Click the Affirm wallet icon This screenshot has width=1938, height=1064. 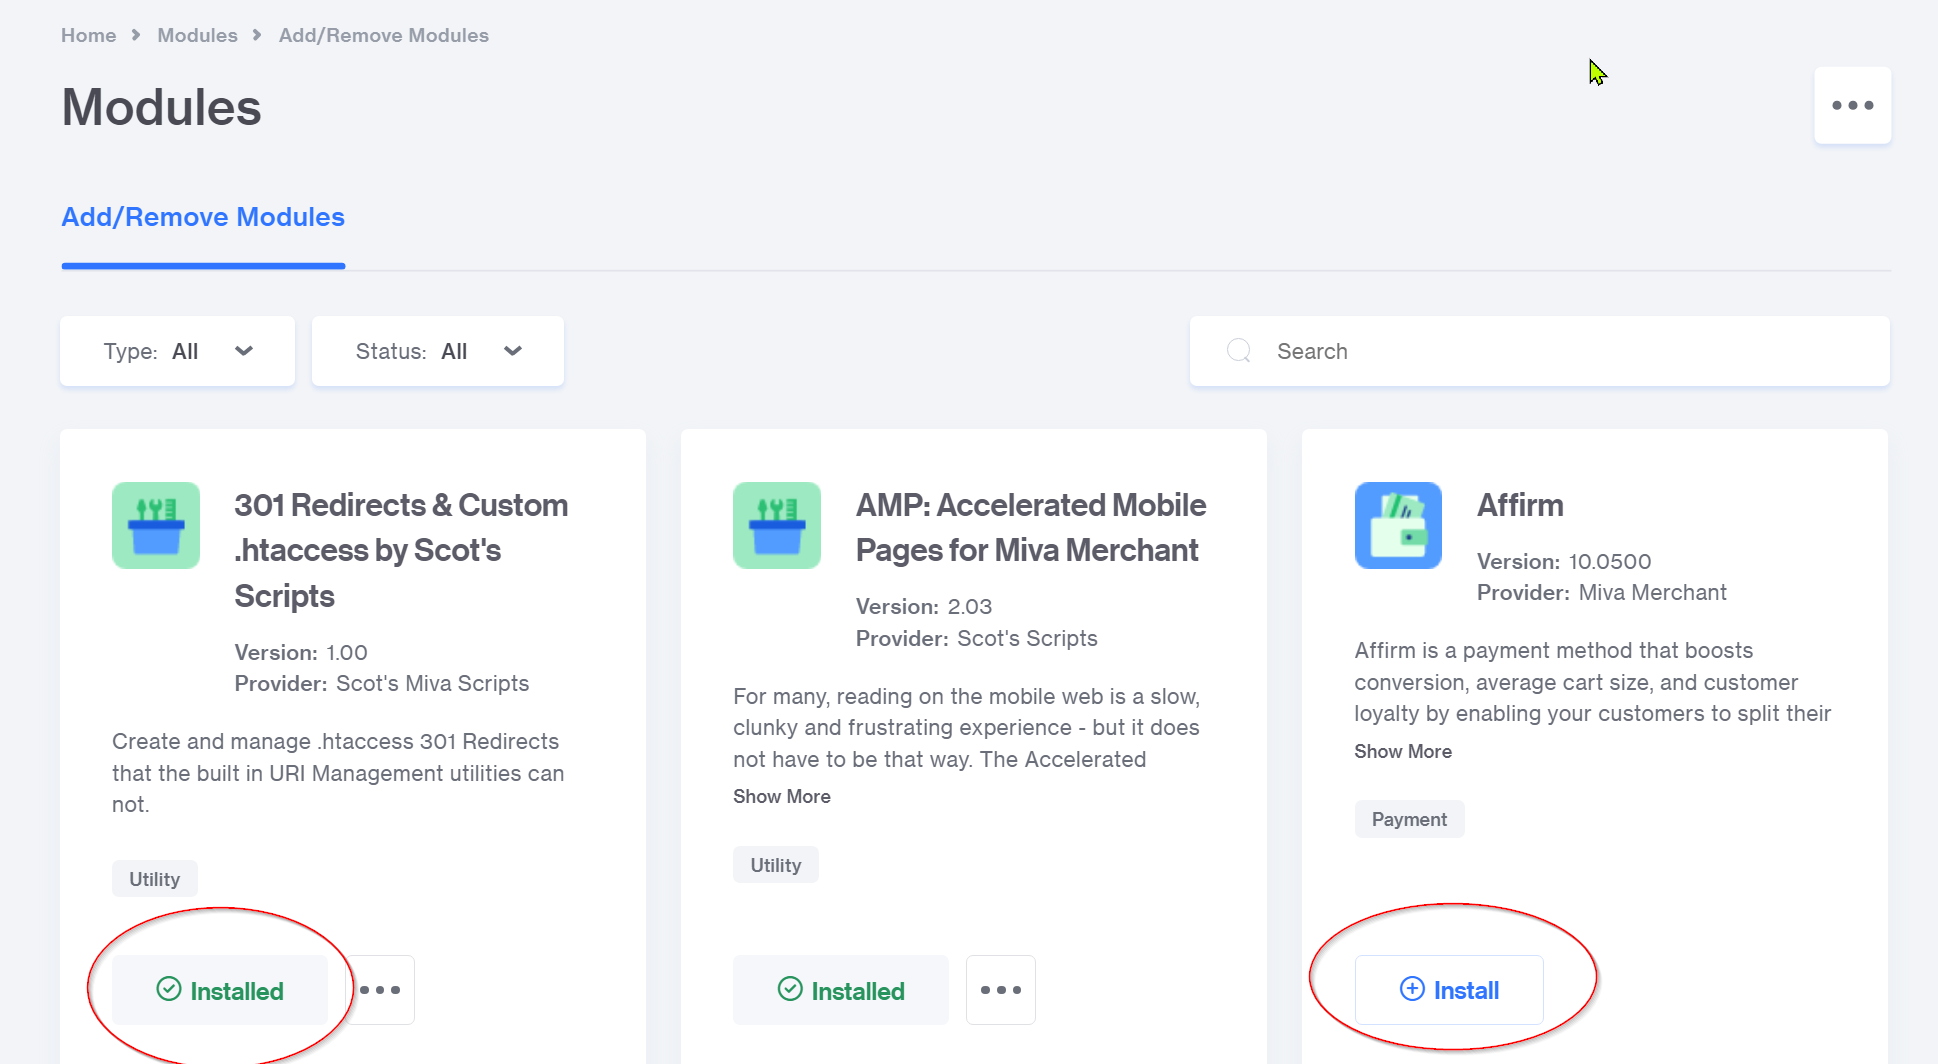click(1398, 526)
